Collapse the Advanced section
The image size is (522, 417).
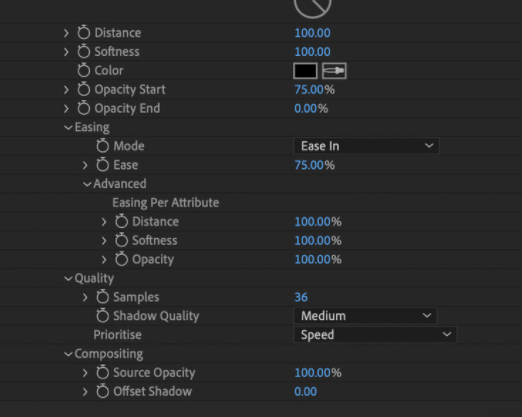pyautogui.click(x=87, y=184)
